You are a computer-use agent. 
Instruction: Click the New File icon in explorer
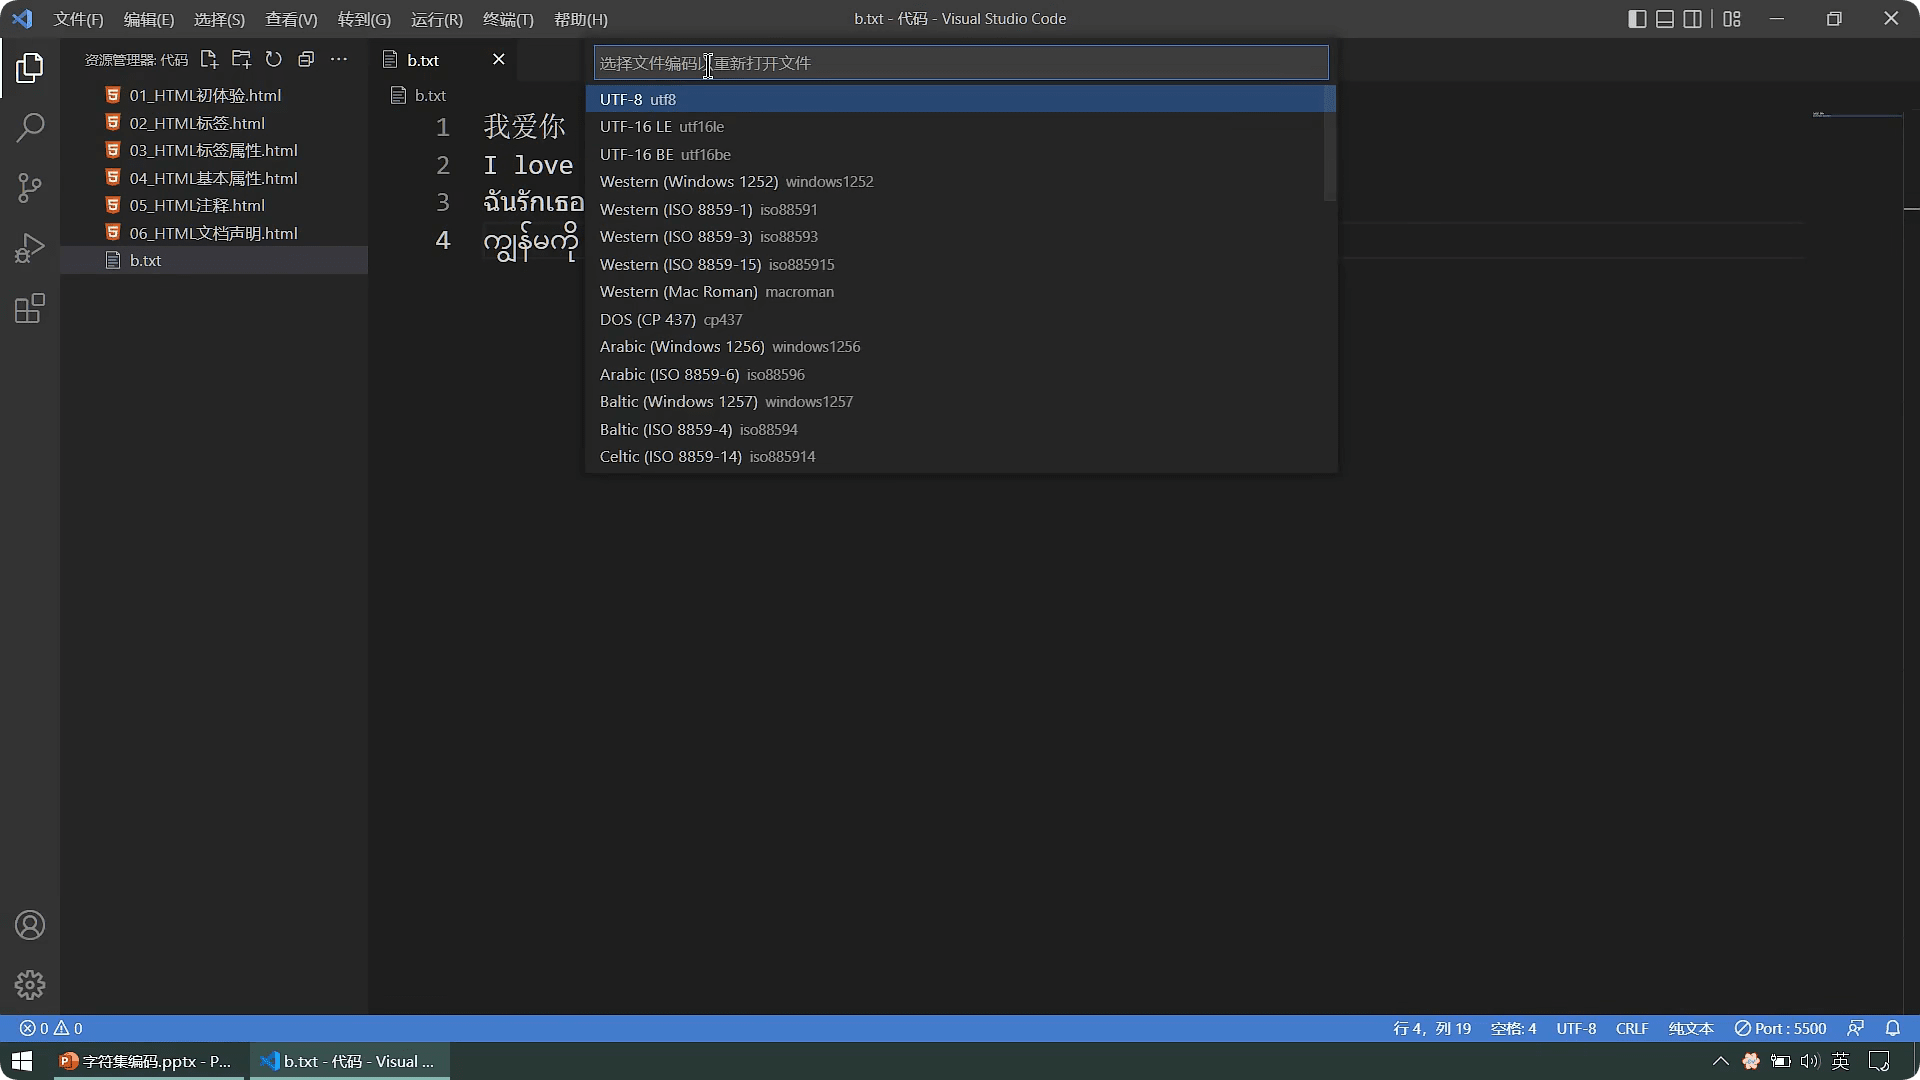point(209,60)
